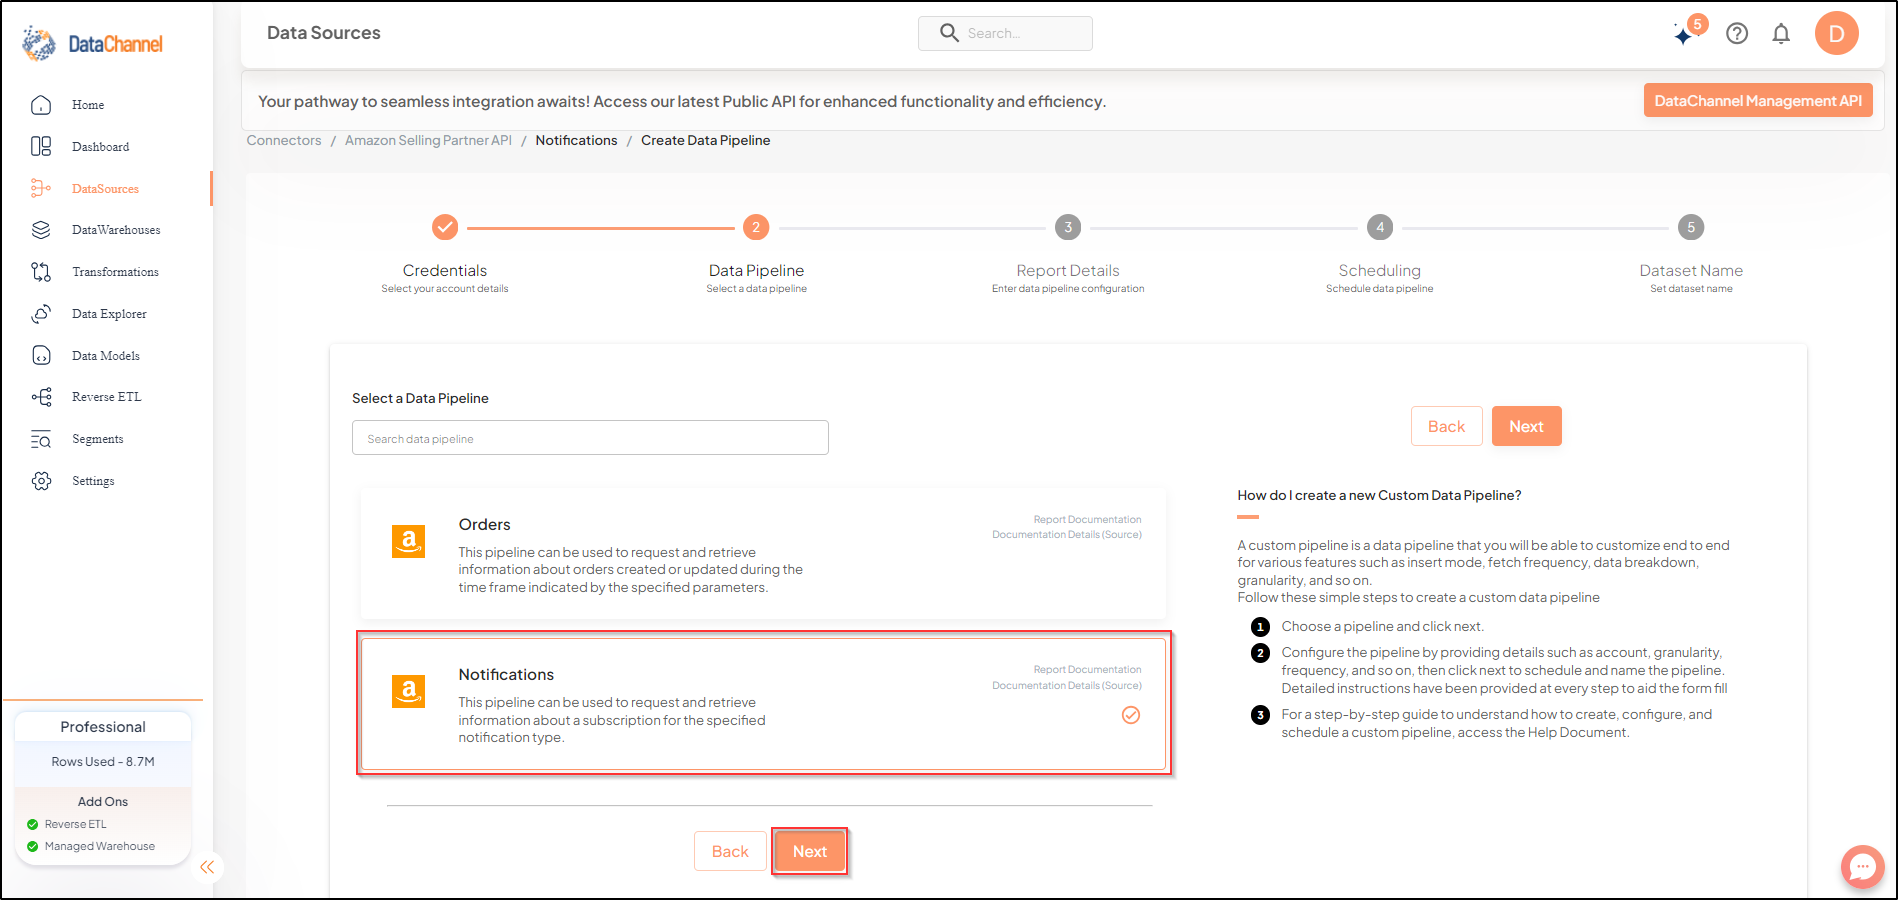Select the Orders pipeline card

(x=763, y=554)
